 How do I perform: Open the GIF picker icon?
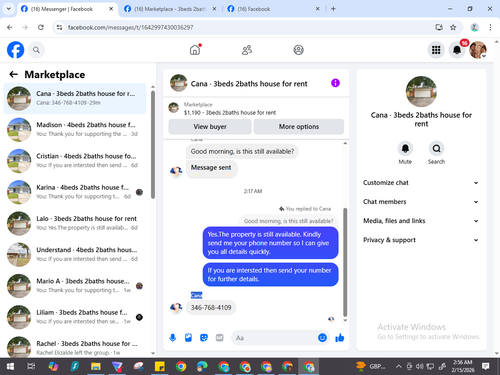coord(219,338)
